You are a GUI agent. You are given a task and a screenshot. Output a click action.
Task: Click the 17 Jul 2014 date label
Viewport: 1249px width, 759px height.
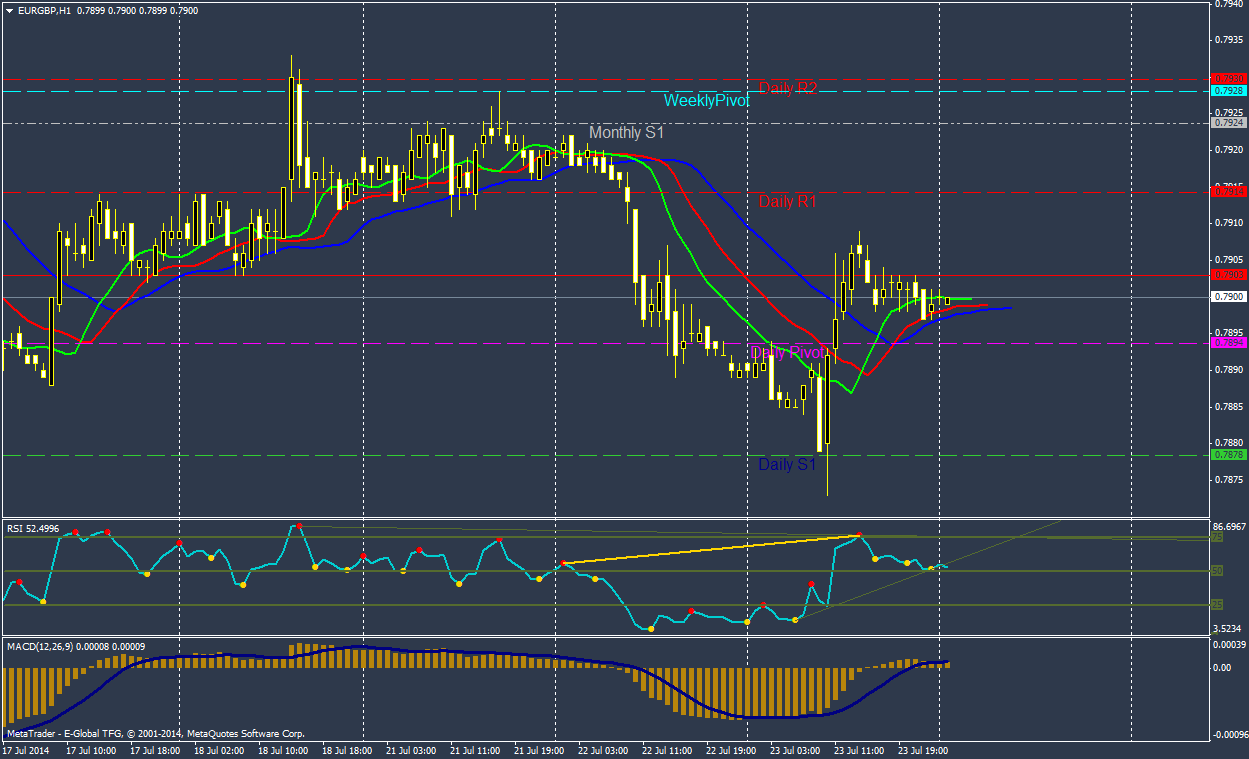click(x=25, y=749)
